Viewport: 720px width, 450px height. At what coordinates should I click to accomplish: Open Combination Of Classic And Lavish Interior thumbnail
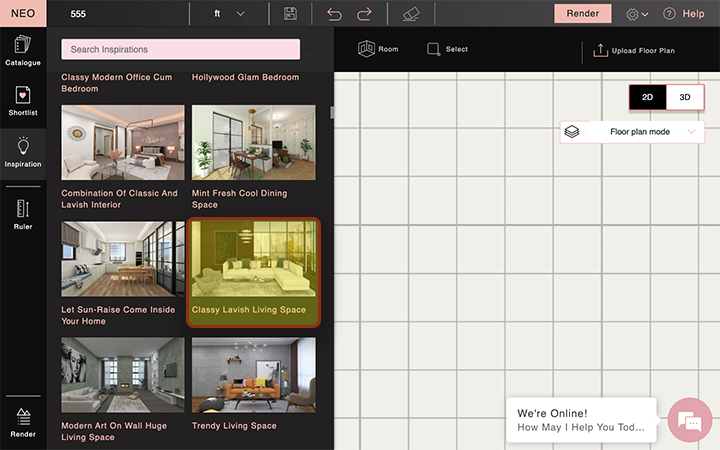pos(123,142)
